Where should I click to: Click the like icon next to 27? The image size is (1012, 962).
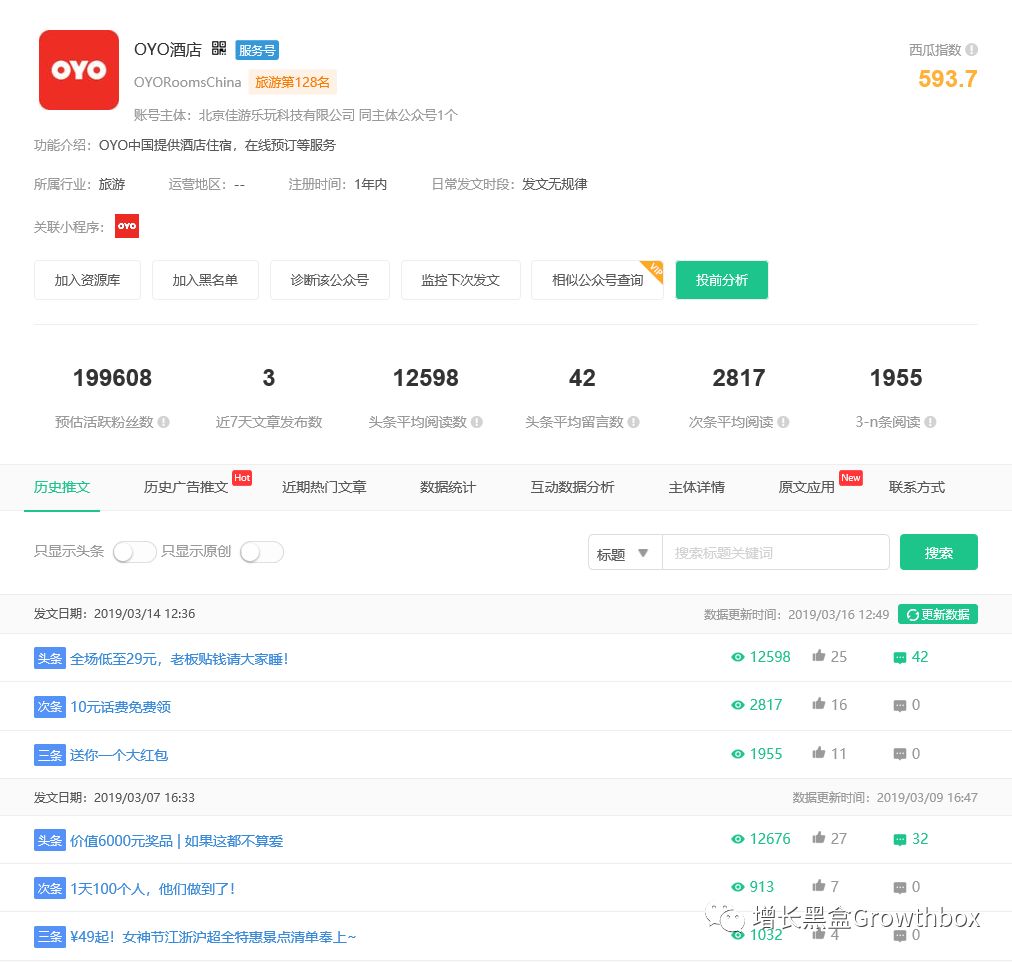pos(818,837)
